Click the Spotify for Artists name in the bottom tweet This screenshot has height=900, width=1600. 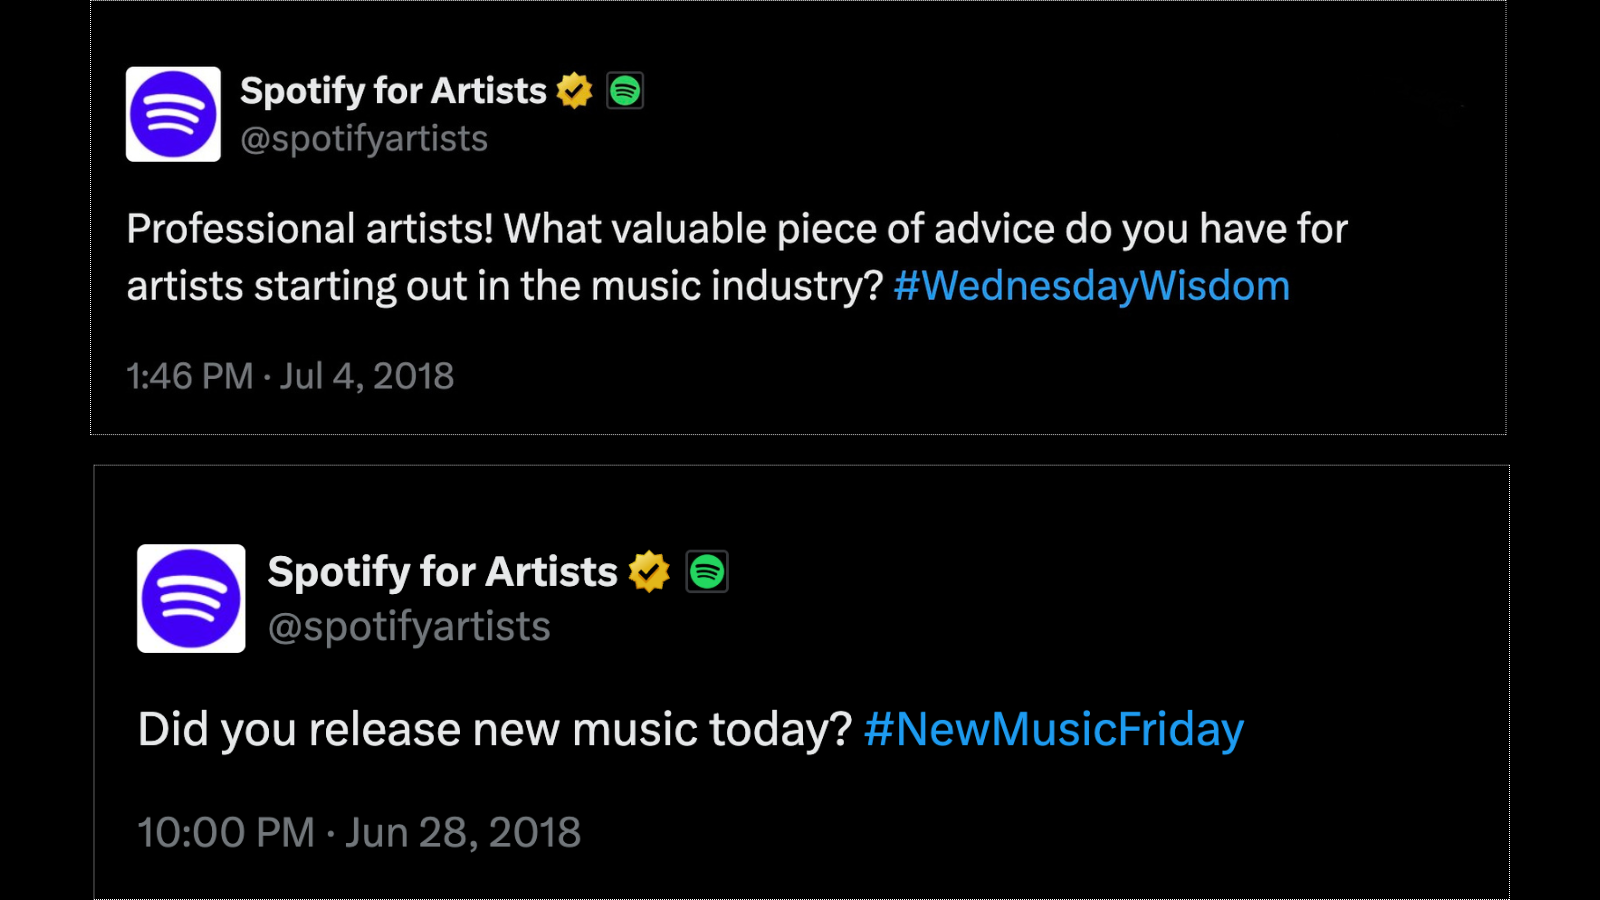(442, 572)
